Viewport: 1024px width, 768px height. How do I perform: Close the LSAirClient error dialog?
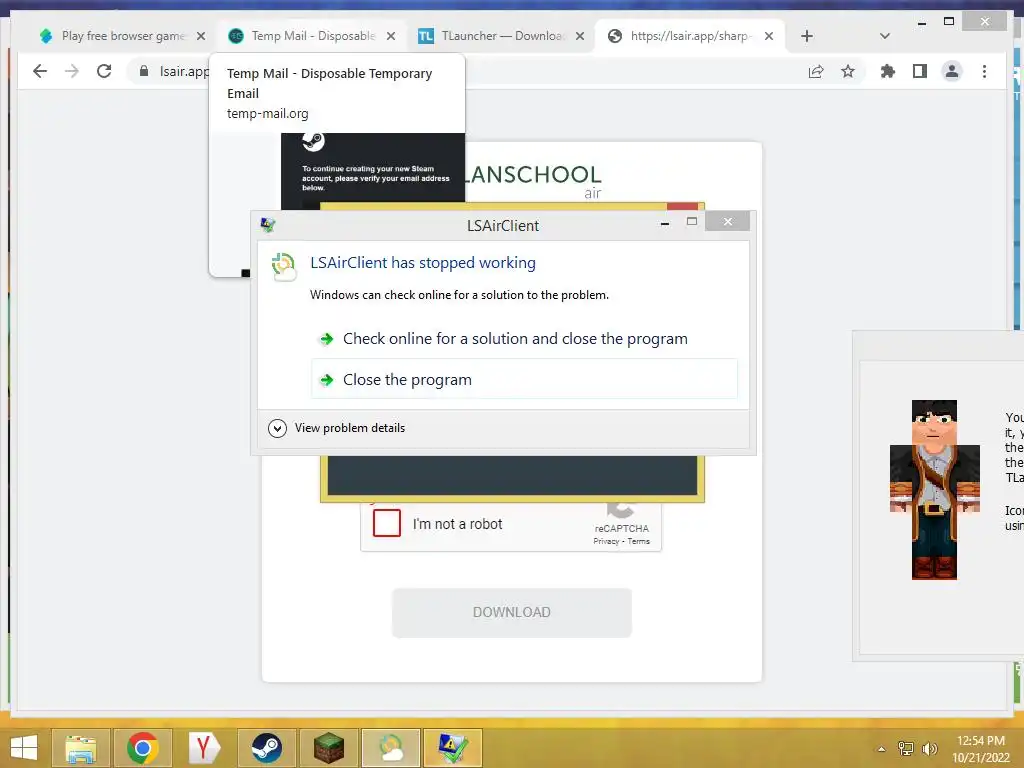(728, 221)
